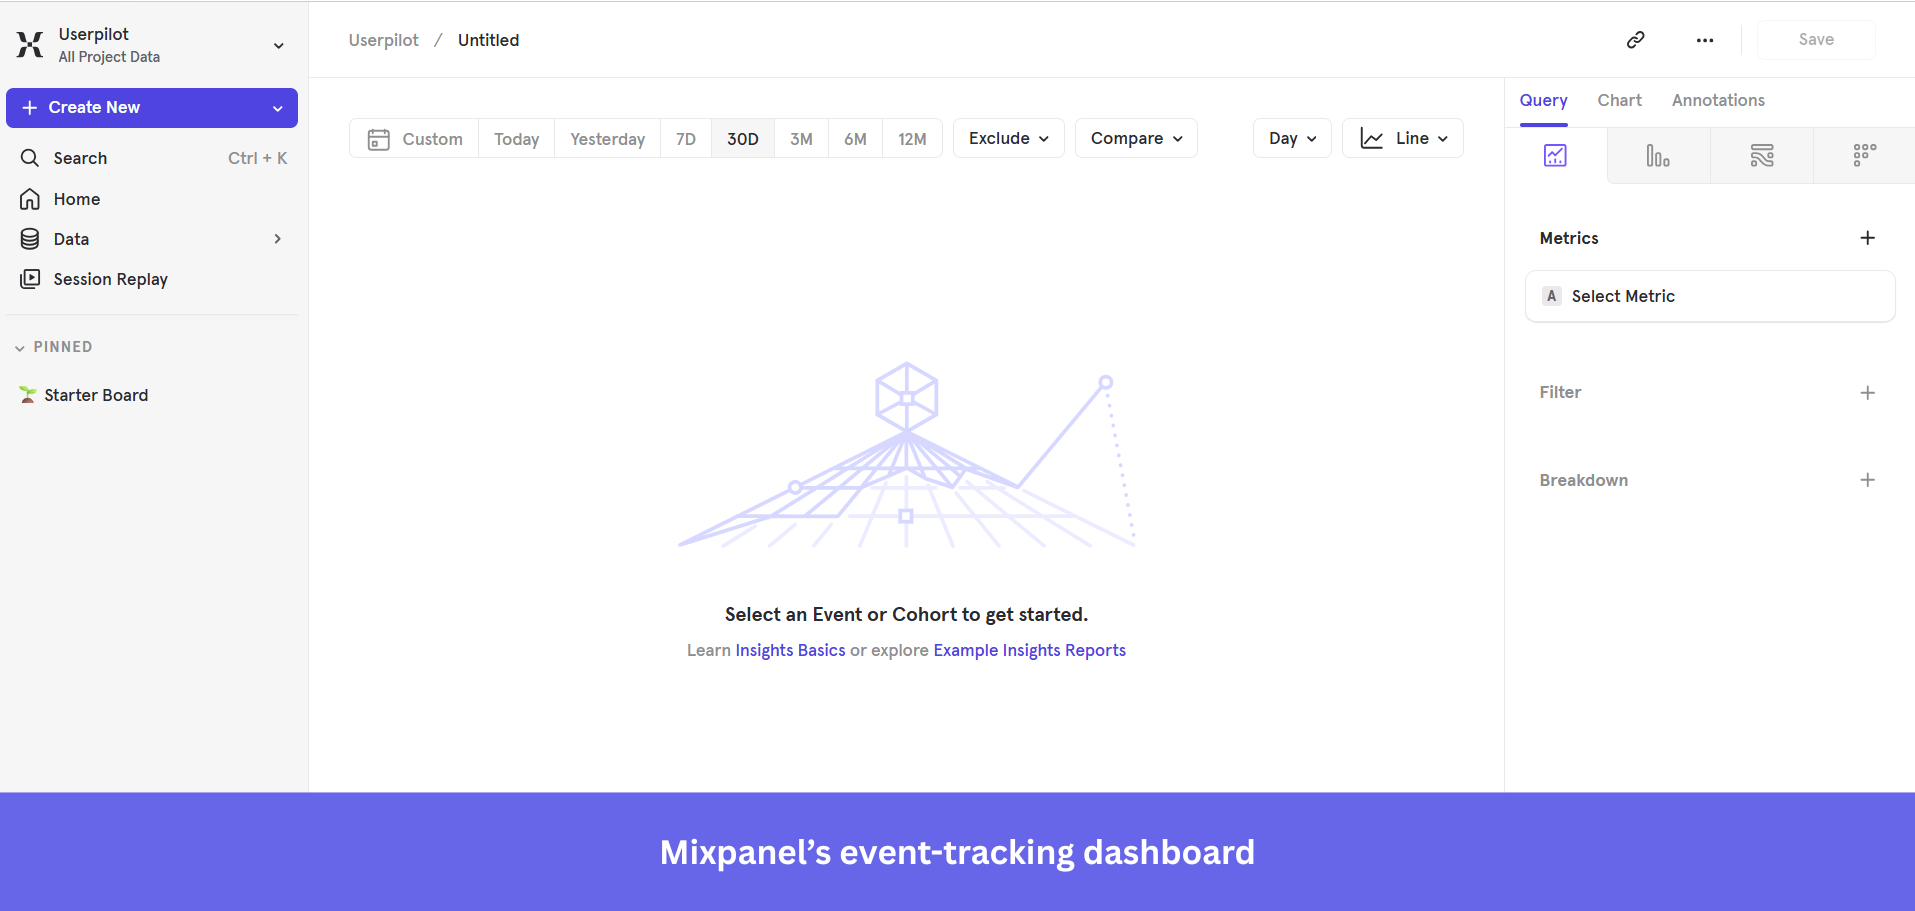Viewport: 1915px width, 911px height.
Task: Add a new Metric with the plus icon
Action: coord(1868,238)
